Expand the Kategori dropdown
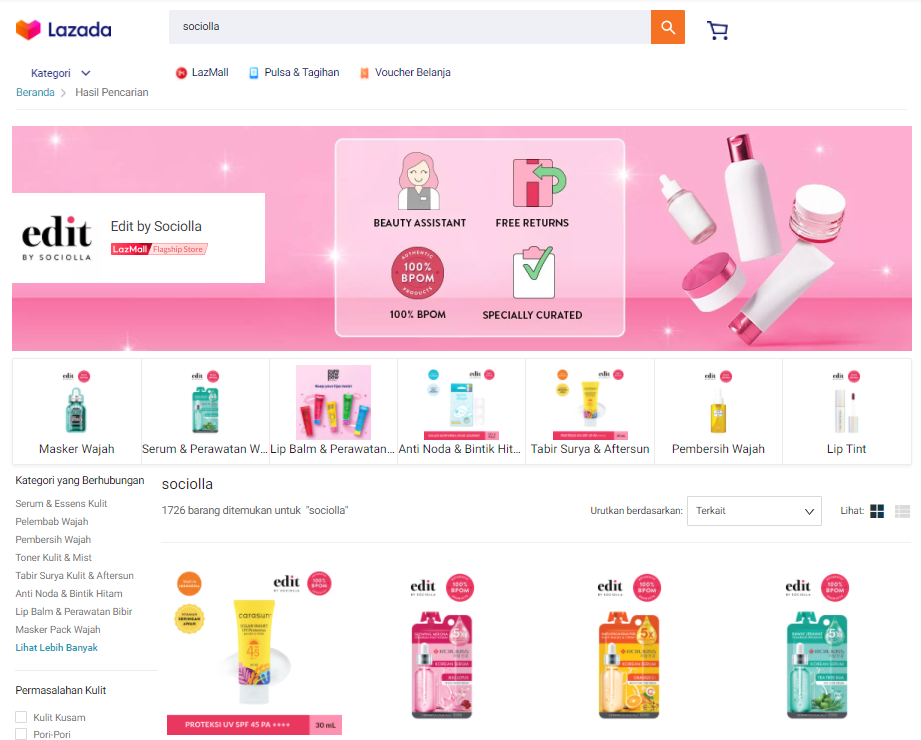Viewport: 921px width, 740px height. click(x=60, y=73)
